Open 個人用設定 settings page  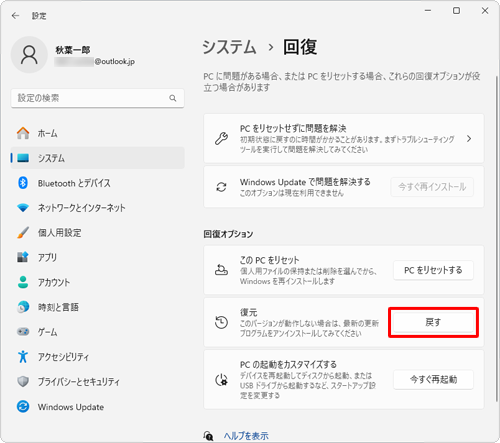97,232
